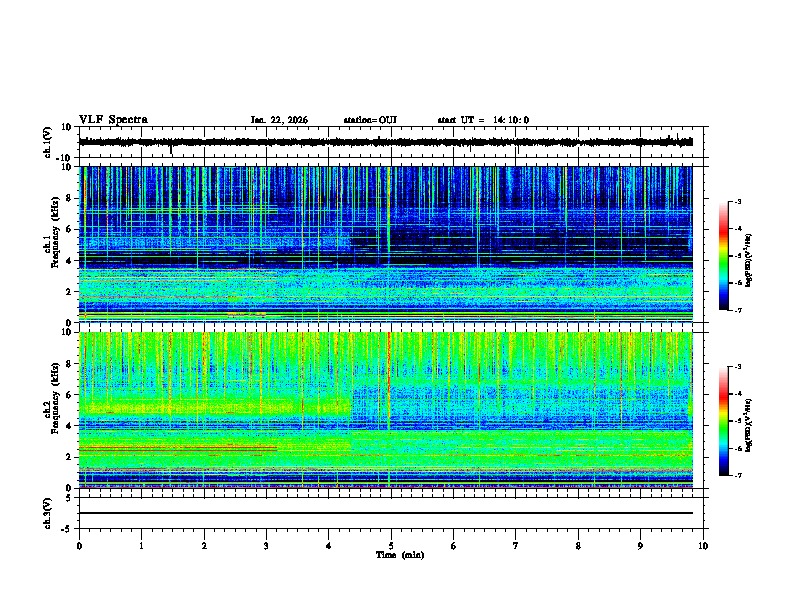Click the ch.1 spectrogram color bar
The width and height of the screenshot is (792, 612).
point(723,256)
